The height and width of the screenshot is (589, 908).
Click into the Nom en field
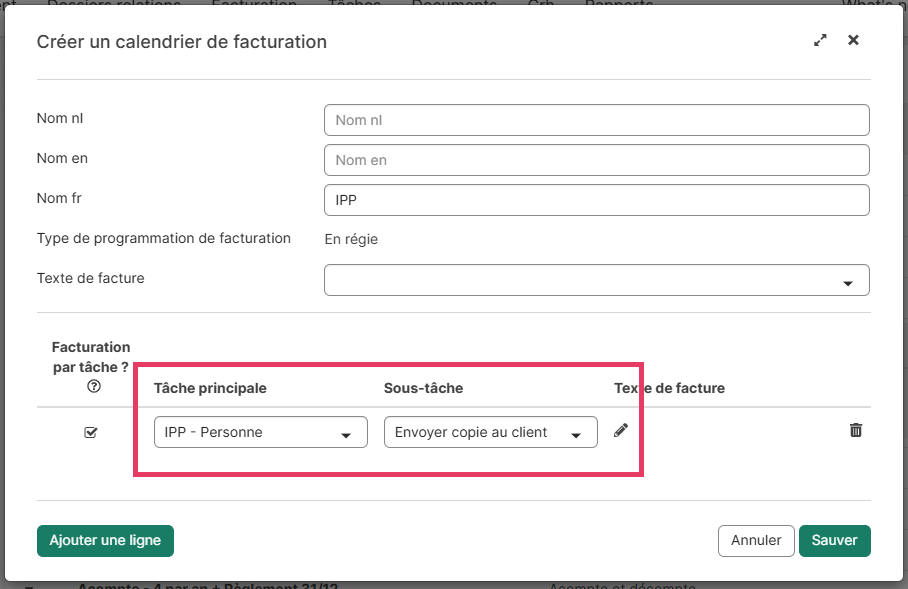tap(596, 160)
